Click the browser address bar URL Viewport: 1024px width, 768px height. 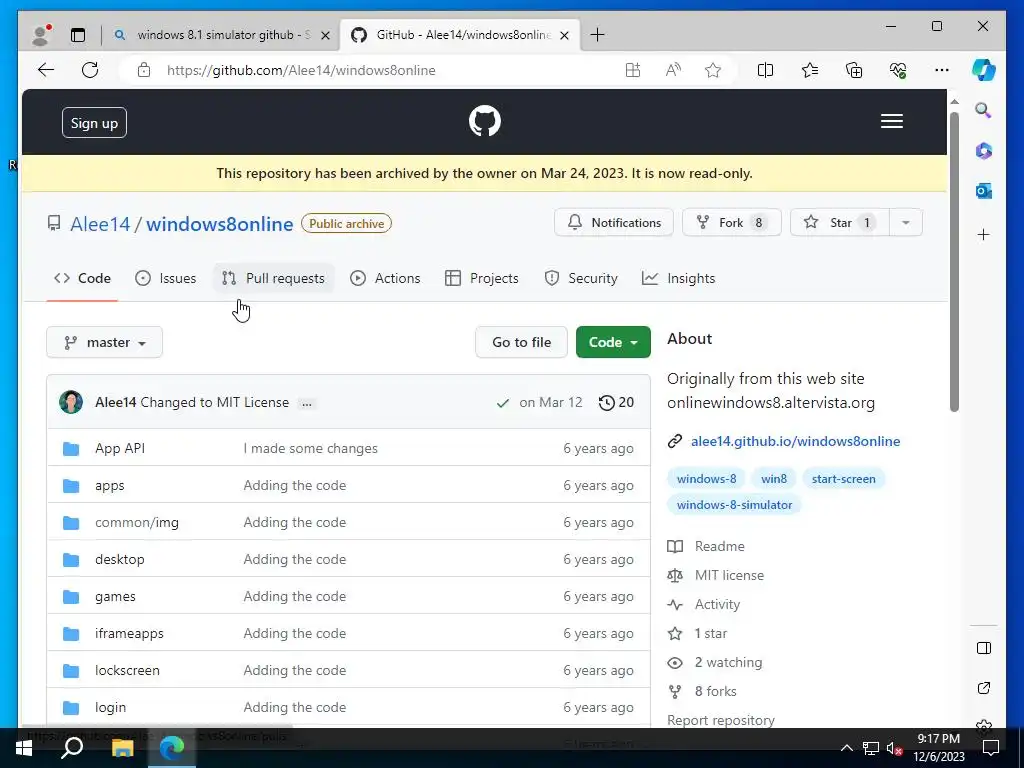pos(301,71)
